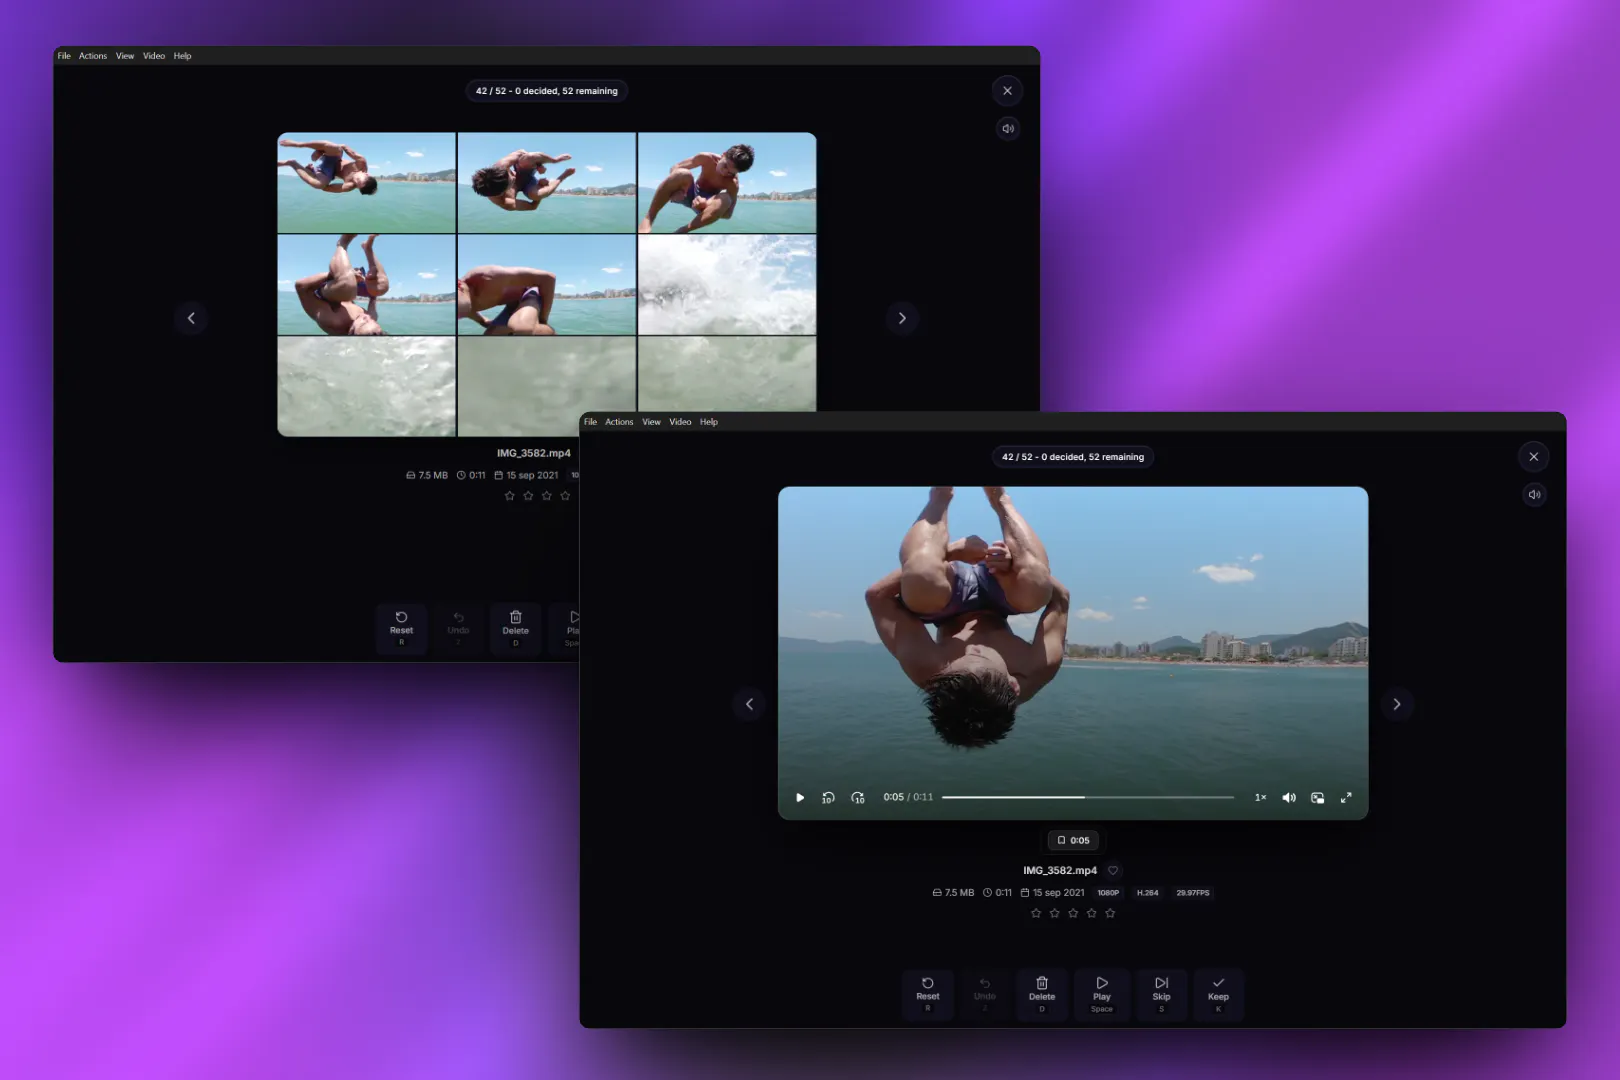Click the Skip button in front window
The height and width of the screenshot is (1080, 1620).
[x=1161, y=994]
